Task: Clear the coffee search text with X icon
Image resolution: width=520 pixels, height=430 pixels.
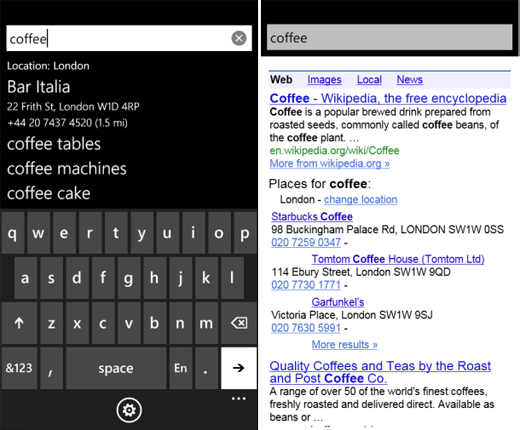Action: [239, 38]
